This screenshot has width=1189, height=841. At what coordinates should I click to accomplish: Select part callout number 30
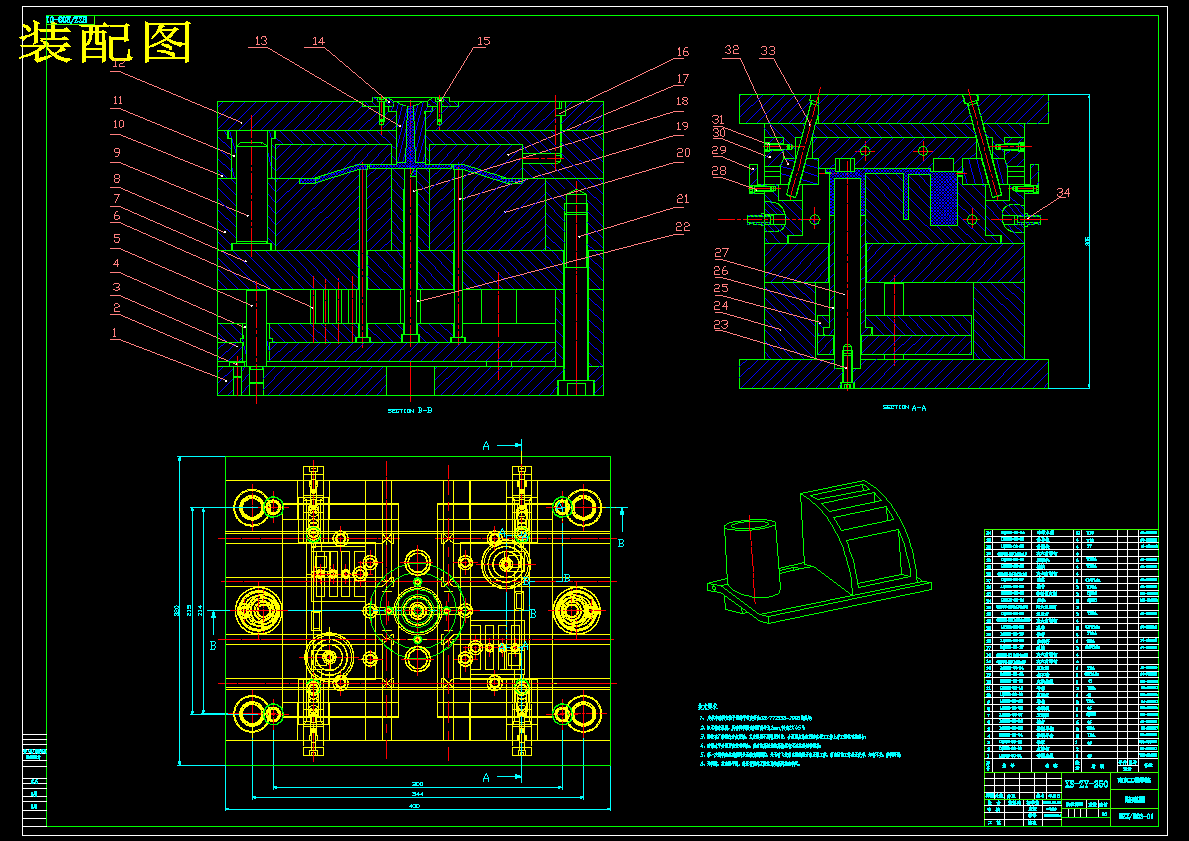[x=718, y=133]
